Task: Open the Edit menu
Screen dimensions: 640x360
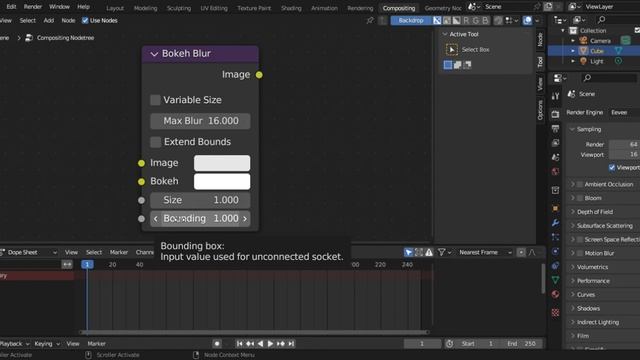Action: point(11,7)
